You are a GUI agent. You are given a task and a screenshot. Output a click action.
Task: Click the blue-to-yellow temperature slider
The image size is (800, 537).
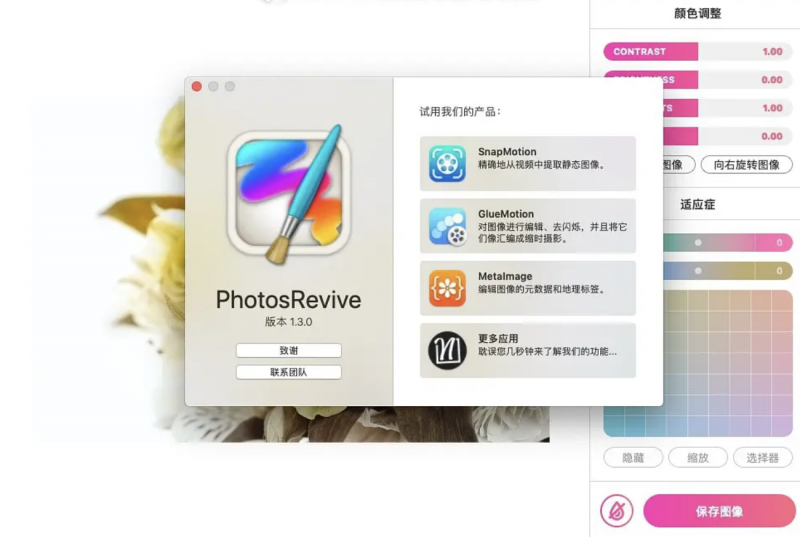(x=727, y=271)
